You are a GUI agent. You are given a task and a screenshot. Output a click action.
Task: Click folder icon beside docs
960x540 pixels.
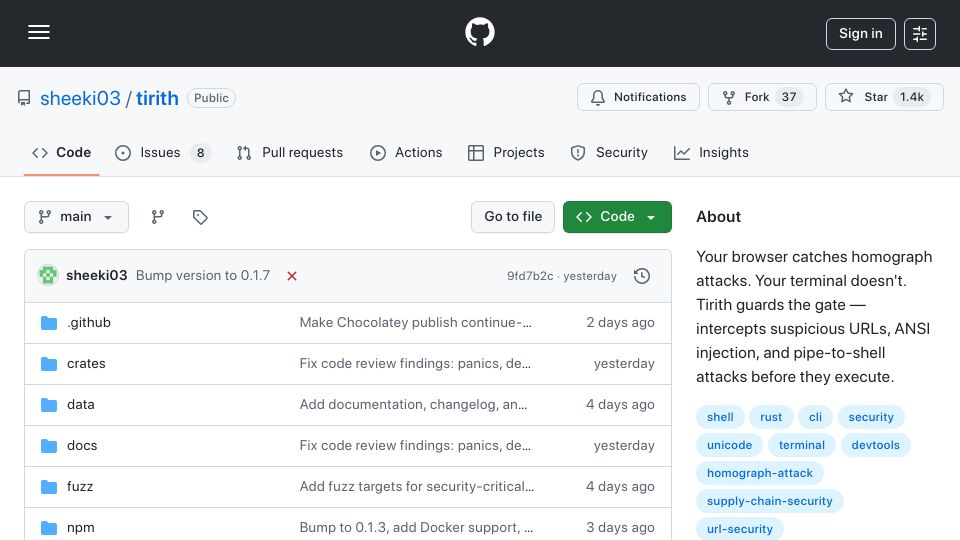tap(49, 446)
